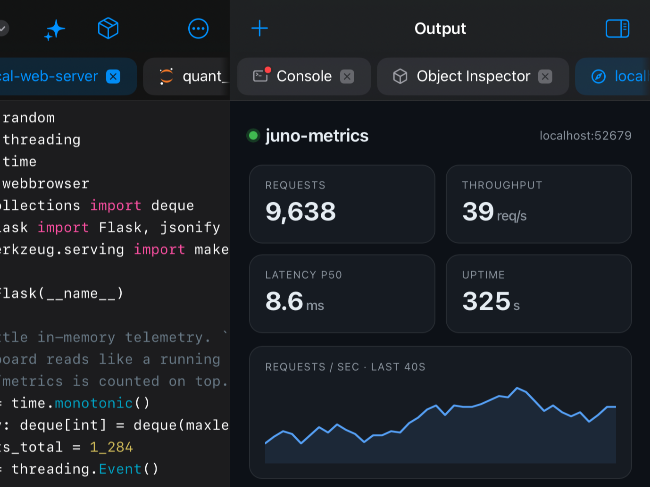Click the jsonify identifier in code
This screenshot has height=487, width=650.
[190, 228]
